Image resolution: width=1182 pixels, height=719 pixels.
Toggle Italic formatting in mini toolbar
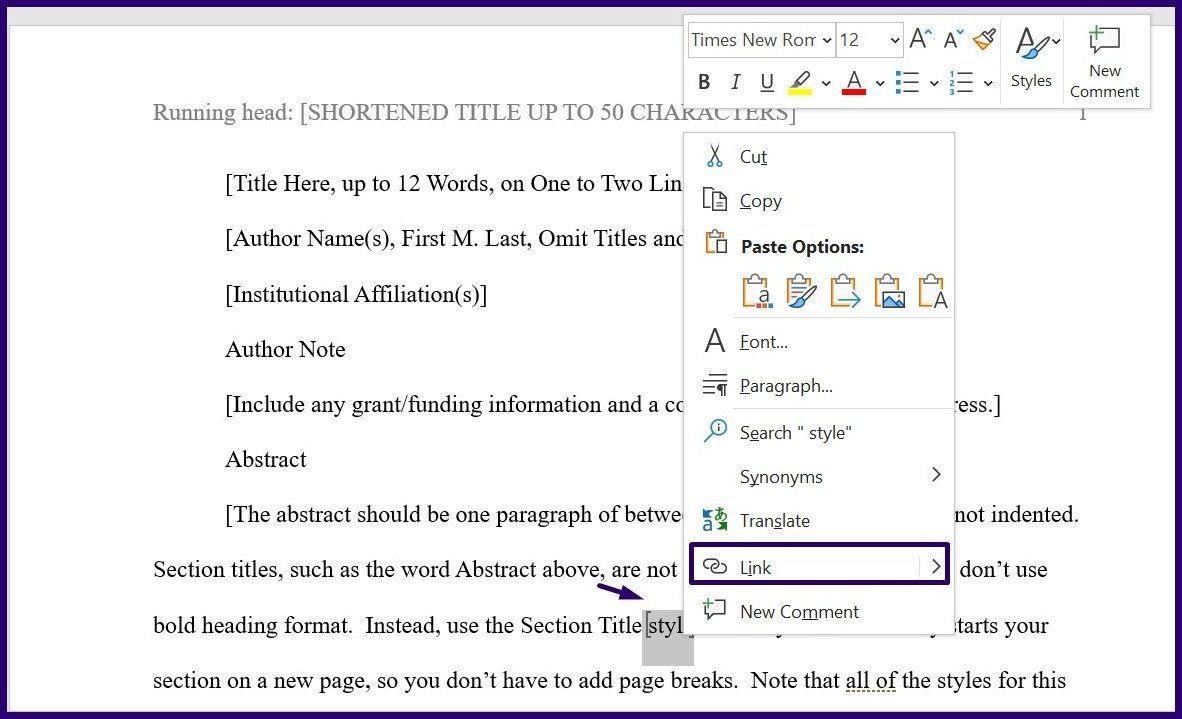click(736, 81)
